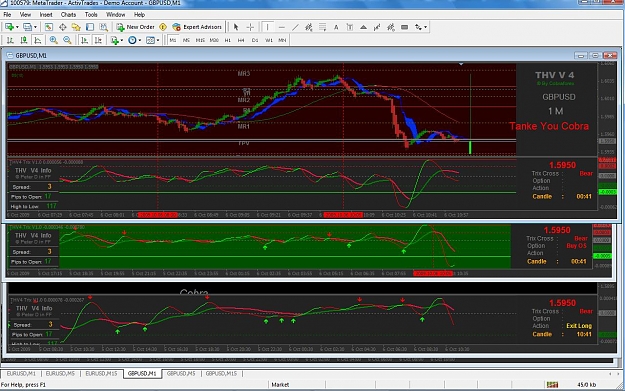Viewport: 625px width, 391px height.
Task: Set timeframe to M15
Action: coord(200,40)
